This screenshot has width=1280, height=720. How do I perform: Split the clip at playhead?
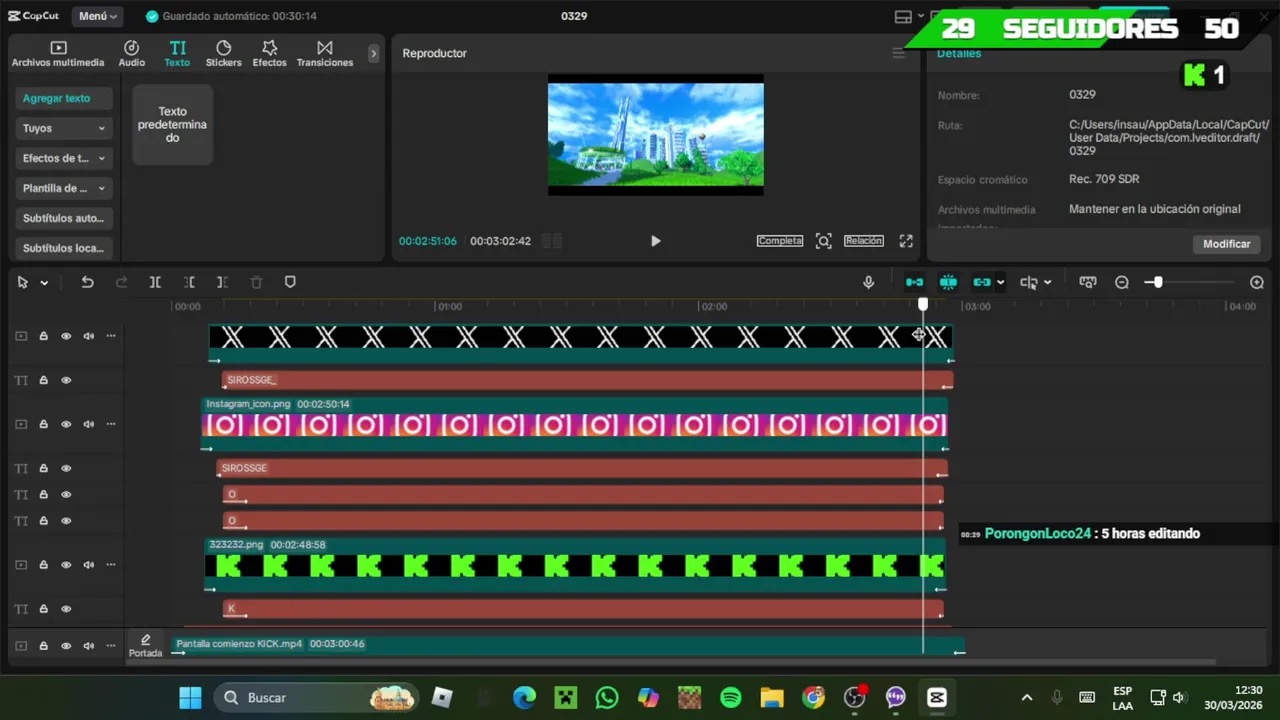(155, 282)
